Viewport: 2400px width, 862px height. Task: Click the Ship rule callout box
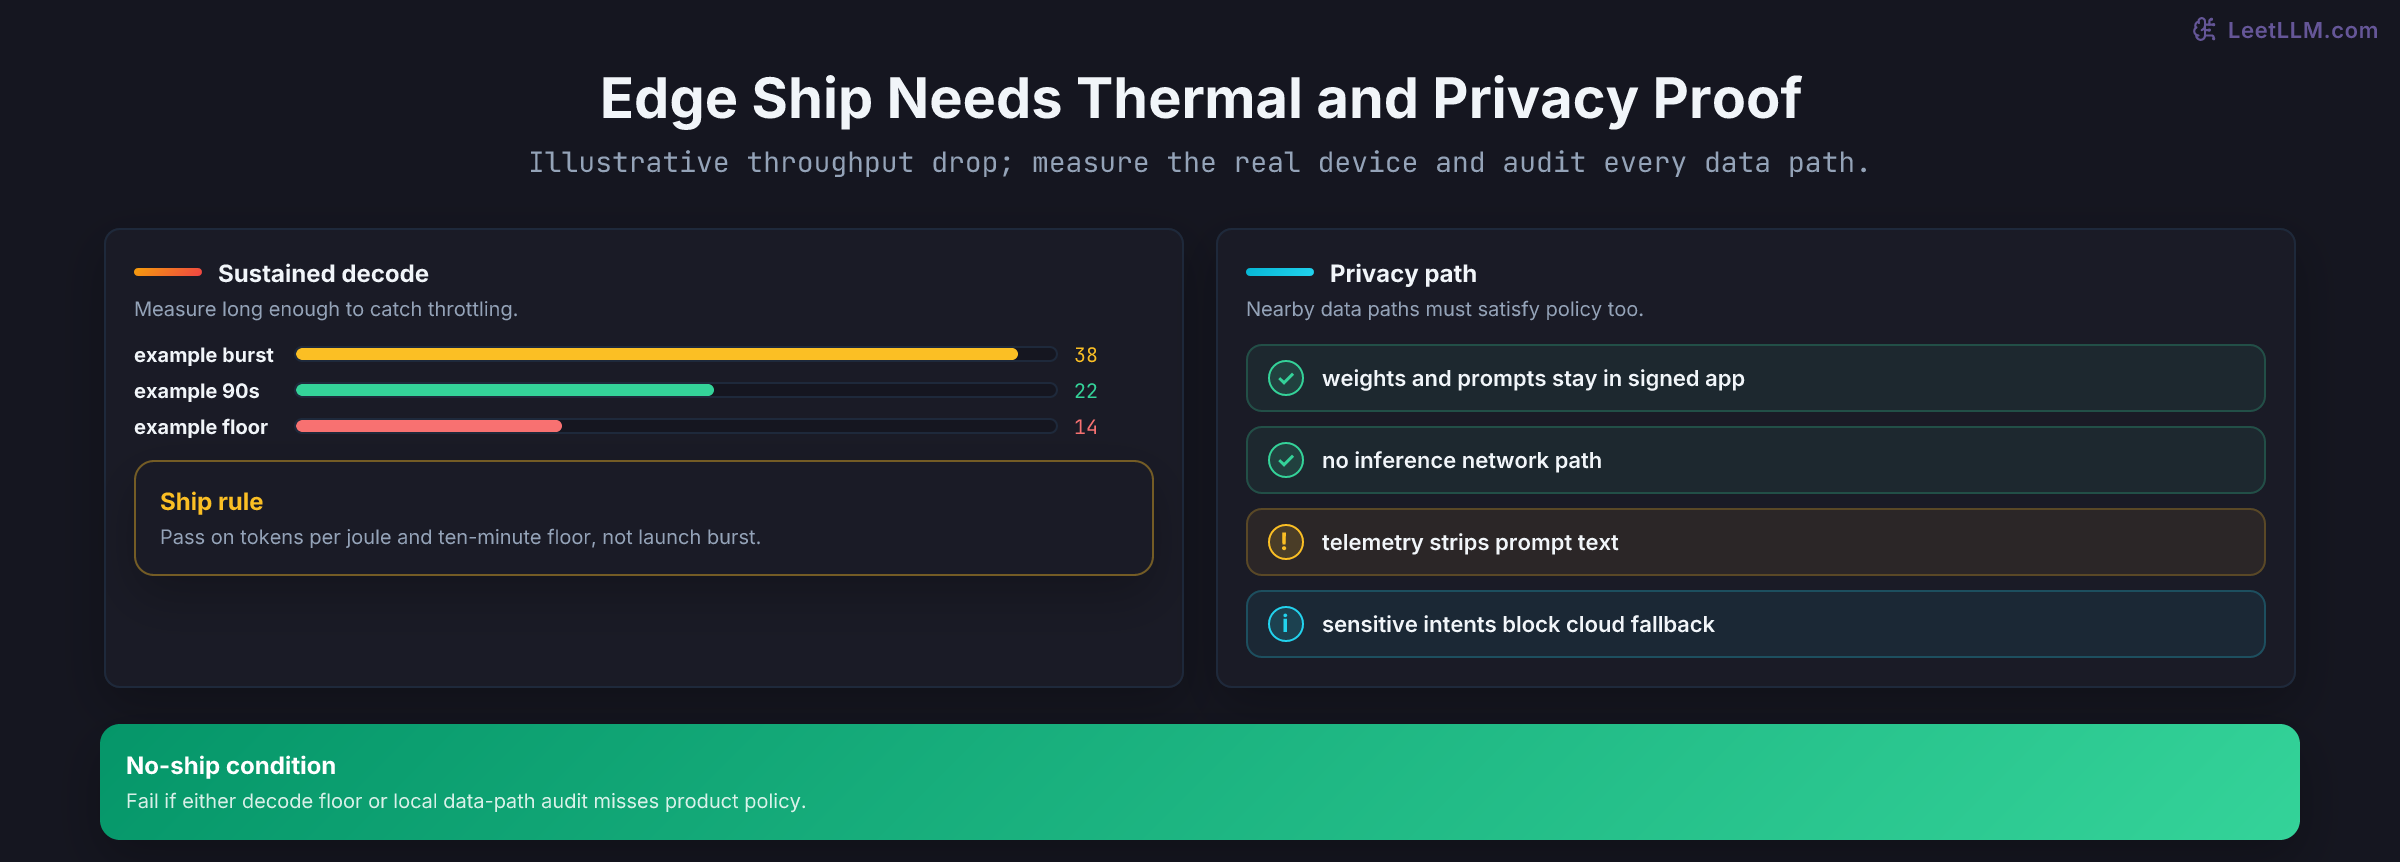click(x=644, y=518)
